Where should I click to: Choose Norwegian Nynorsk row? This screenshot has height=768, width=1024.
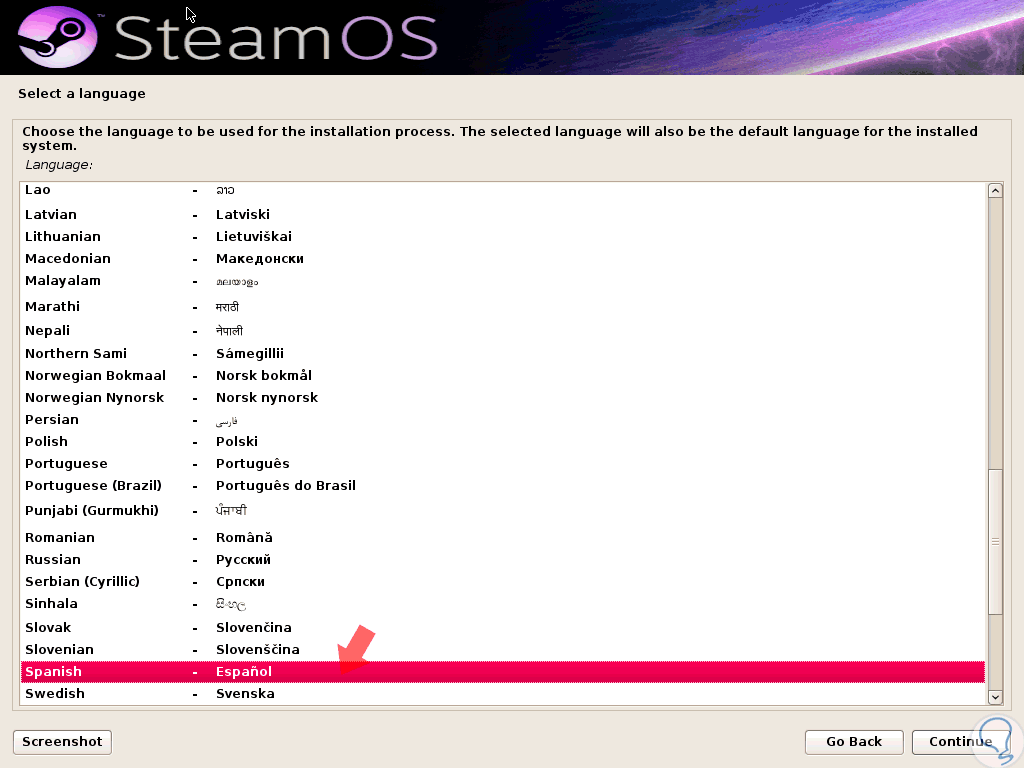[502, 398]
